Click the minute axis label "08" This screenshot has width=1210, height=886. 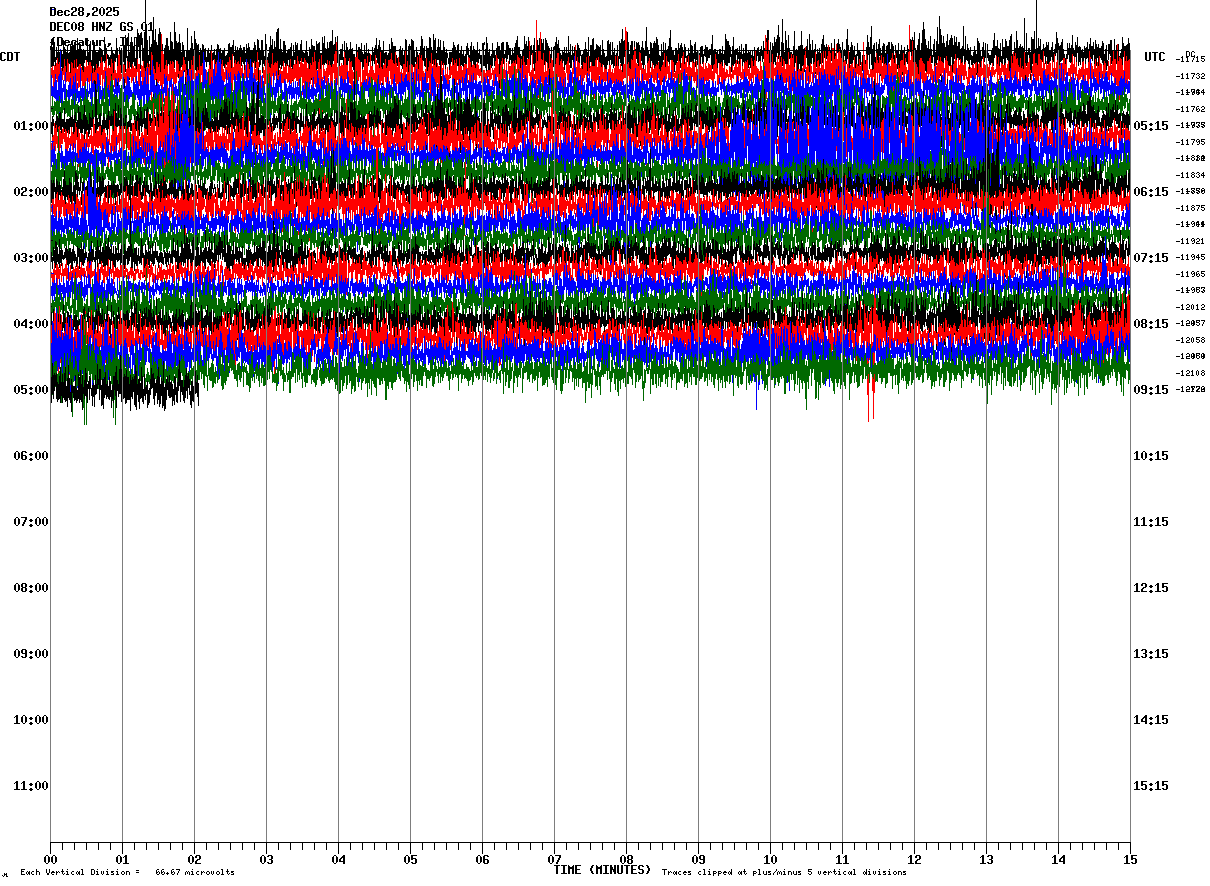626,859
